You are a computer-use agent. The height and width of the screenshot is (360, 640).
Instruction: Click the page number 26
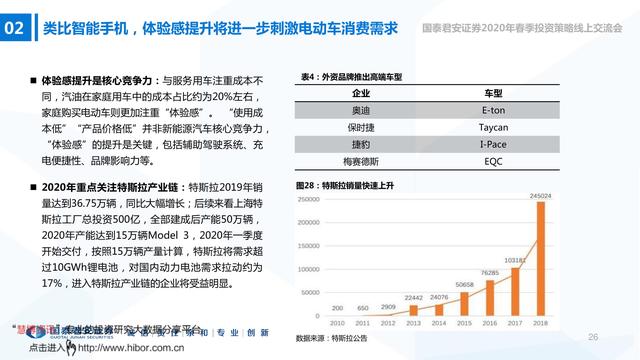coord(593,337)
